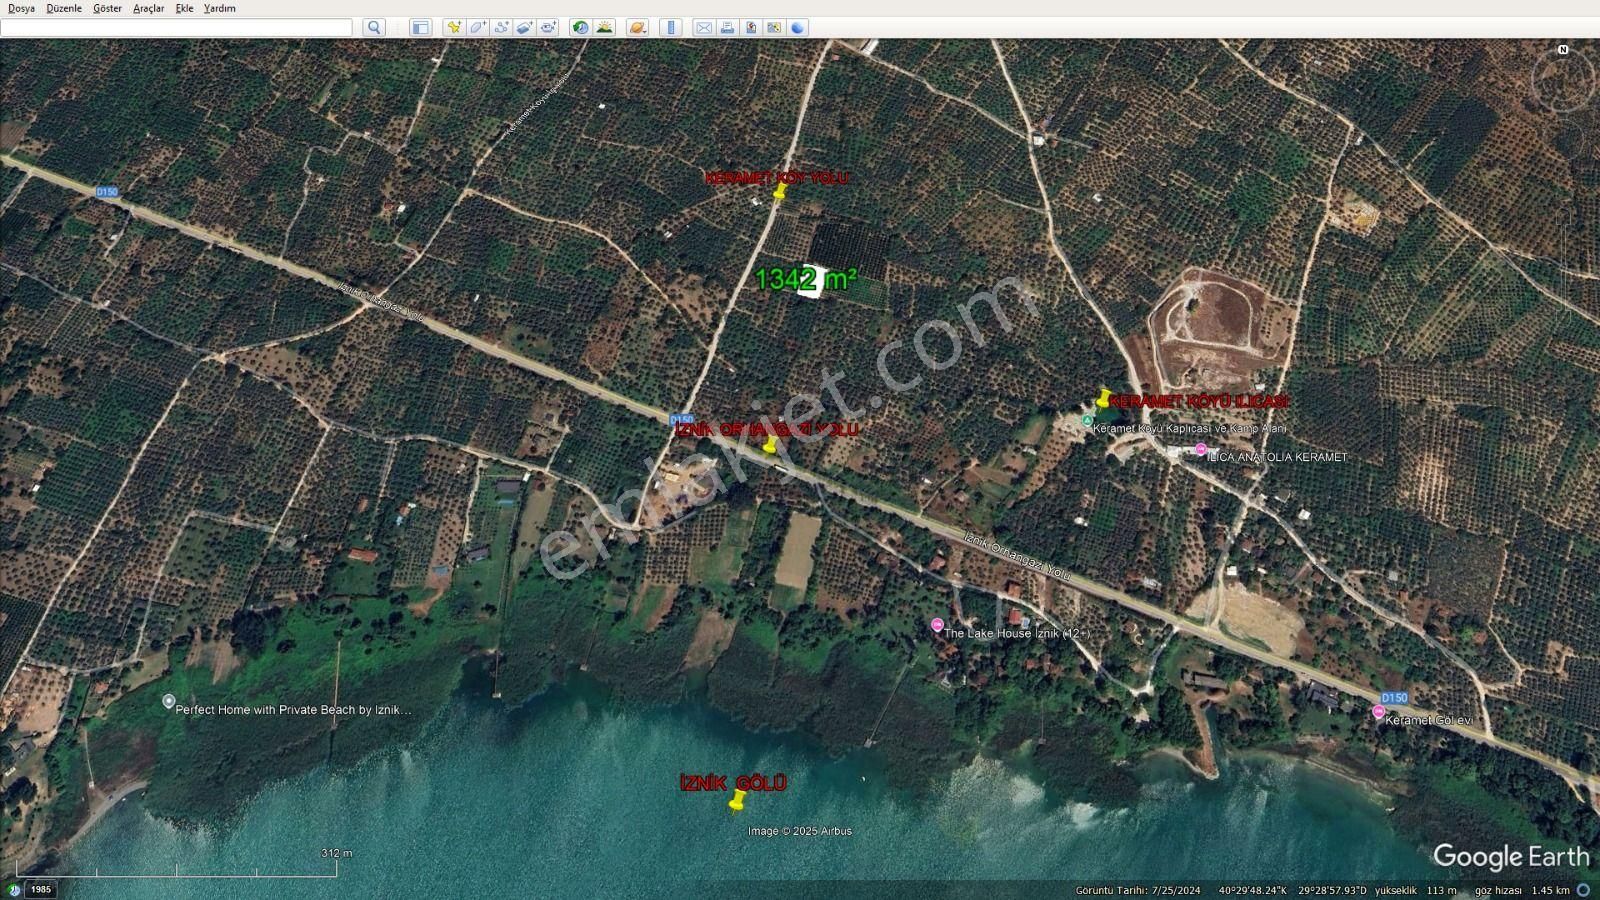Open the Ekle menu

[185, 8]
